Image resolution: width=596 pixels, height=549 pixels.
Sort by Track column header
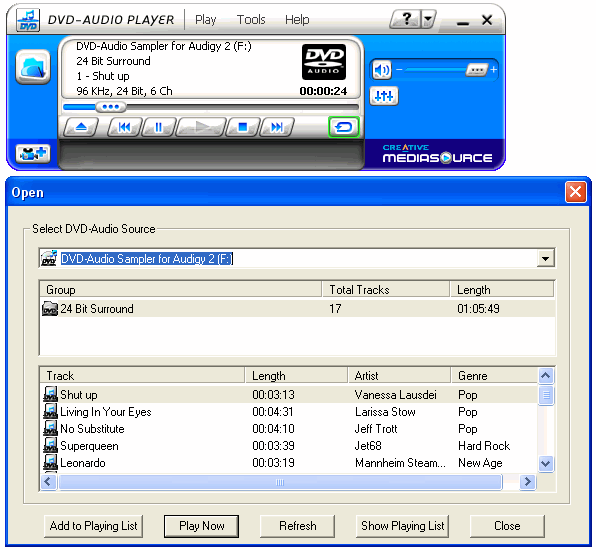pos(142,376)
